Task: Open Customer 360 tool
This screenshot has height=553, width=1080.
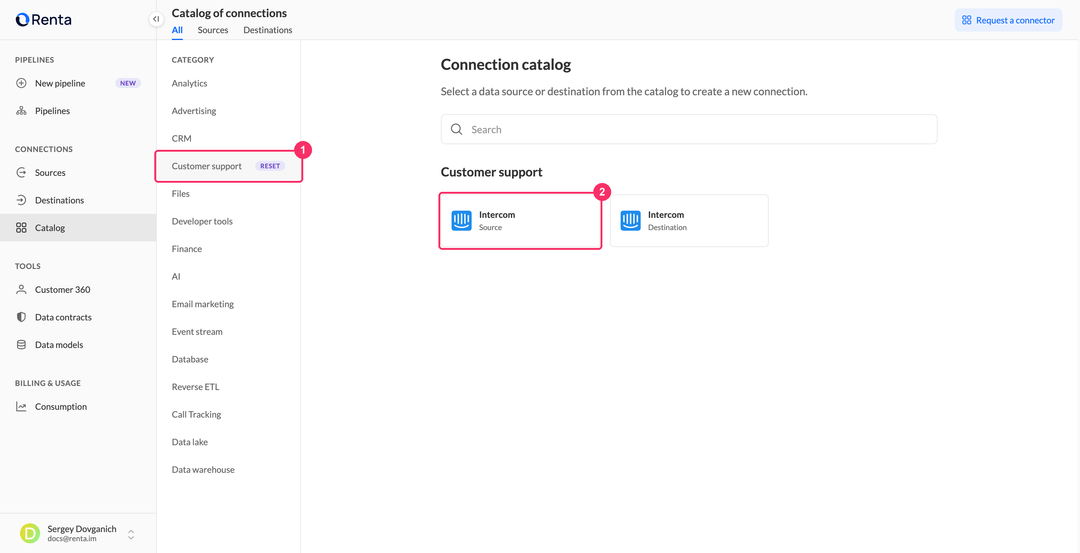Action: tap(78, 290)
